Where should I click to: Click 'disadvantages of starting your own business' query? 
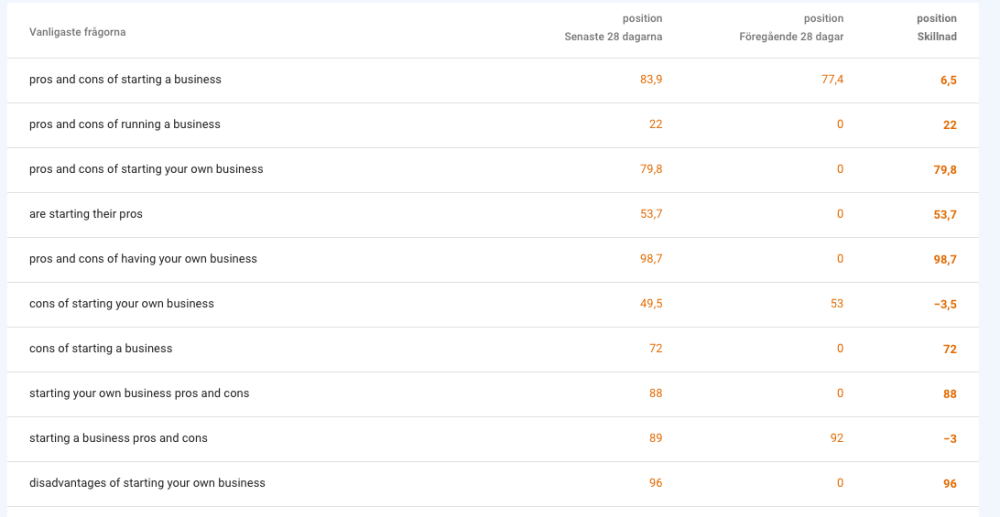(x=147, y=483)
